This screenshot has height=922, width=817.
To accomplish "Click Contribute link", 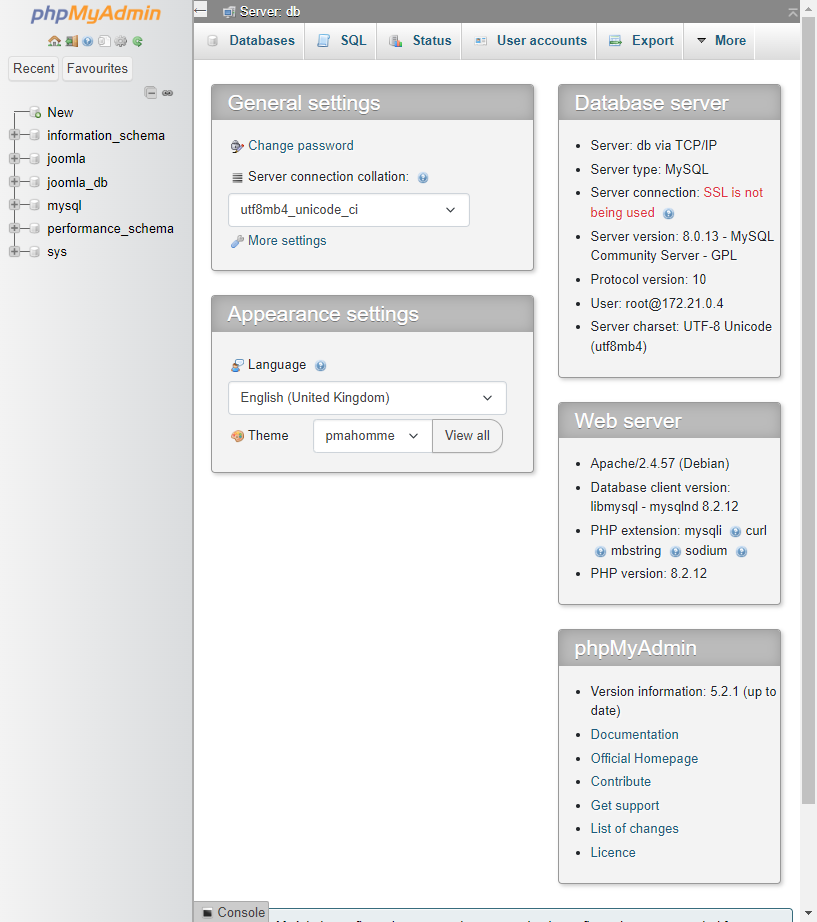I will (621, 781).
